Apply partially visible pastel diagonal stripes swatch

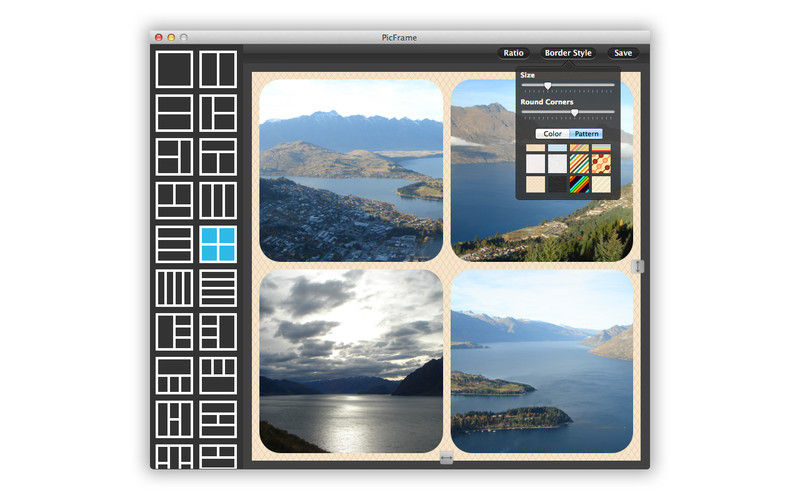click(x=579, y=148)
